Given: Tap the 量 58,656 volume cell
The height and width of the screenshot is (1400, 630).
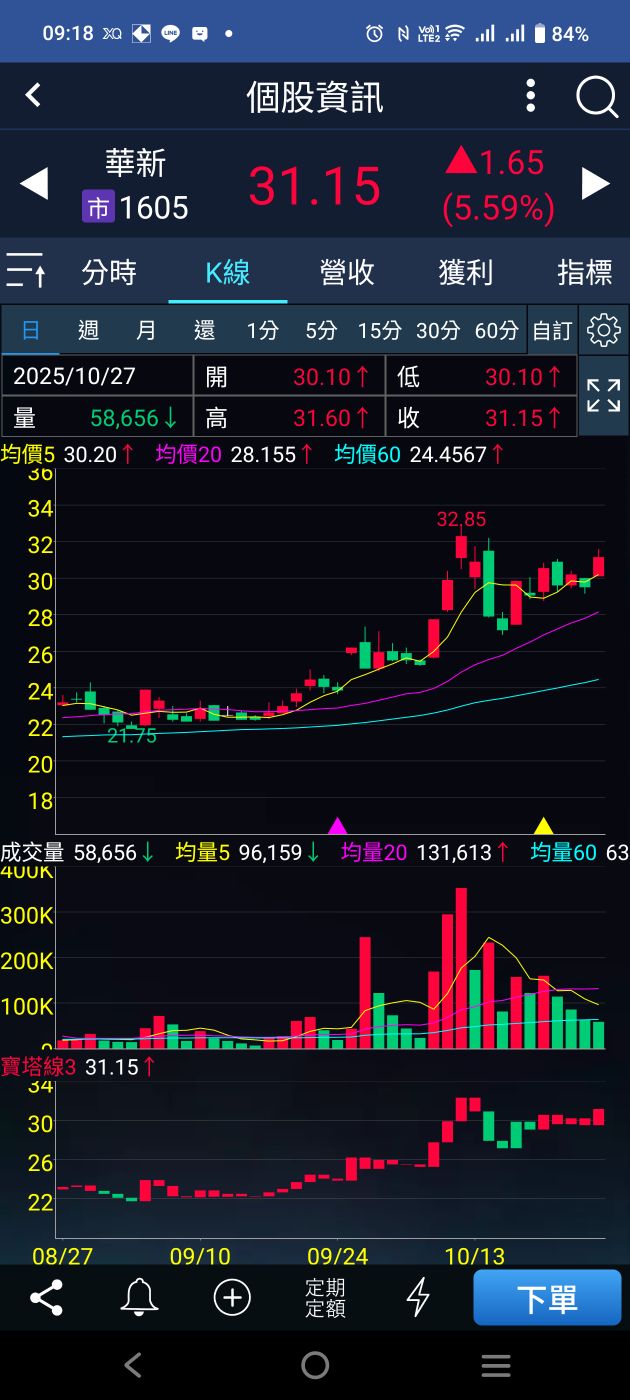Looking at the screenshot, I should (97, 417).
